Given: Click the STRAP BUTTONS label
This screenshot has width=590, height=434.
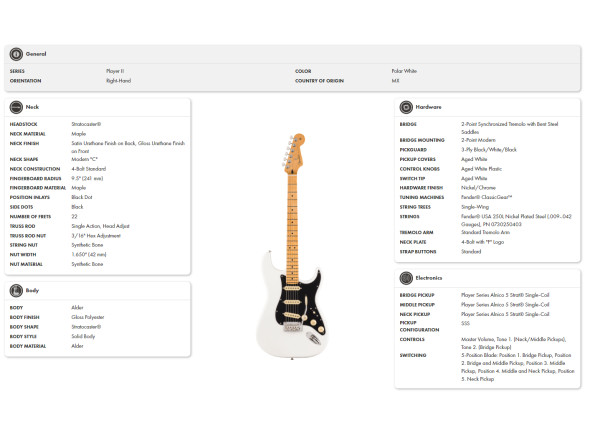Looking at the screenshot, I should coord(418,252).
